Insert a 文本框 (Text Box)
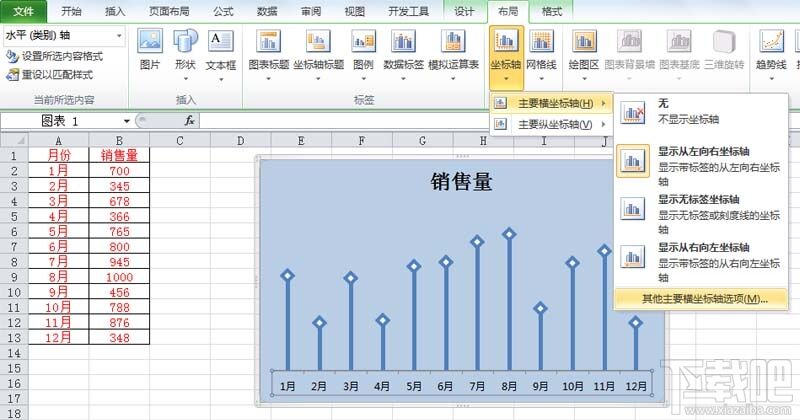This screenshot has width=800, height=420. [221, 54]
